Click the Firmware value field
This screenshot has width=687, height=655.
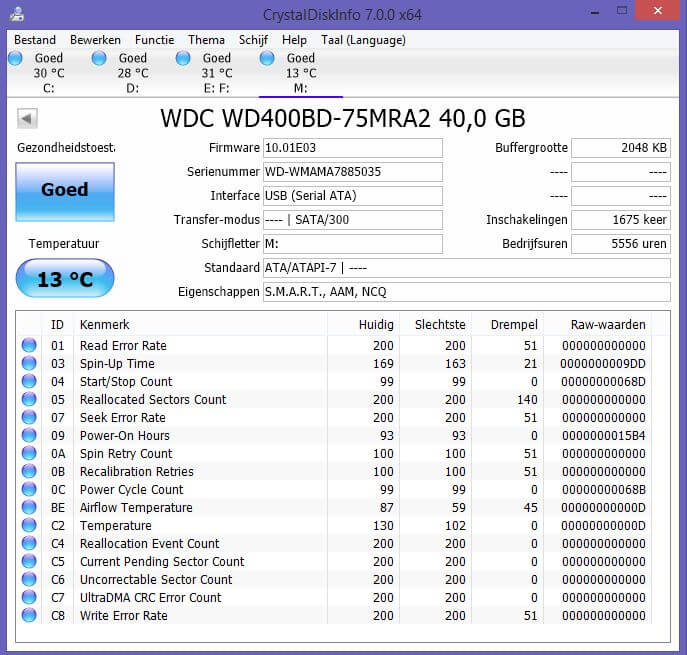click(x=351, y=148)
